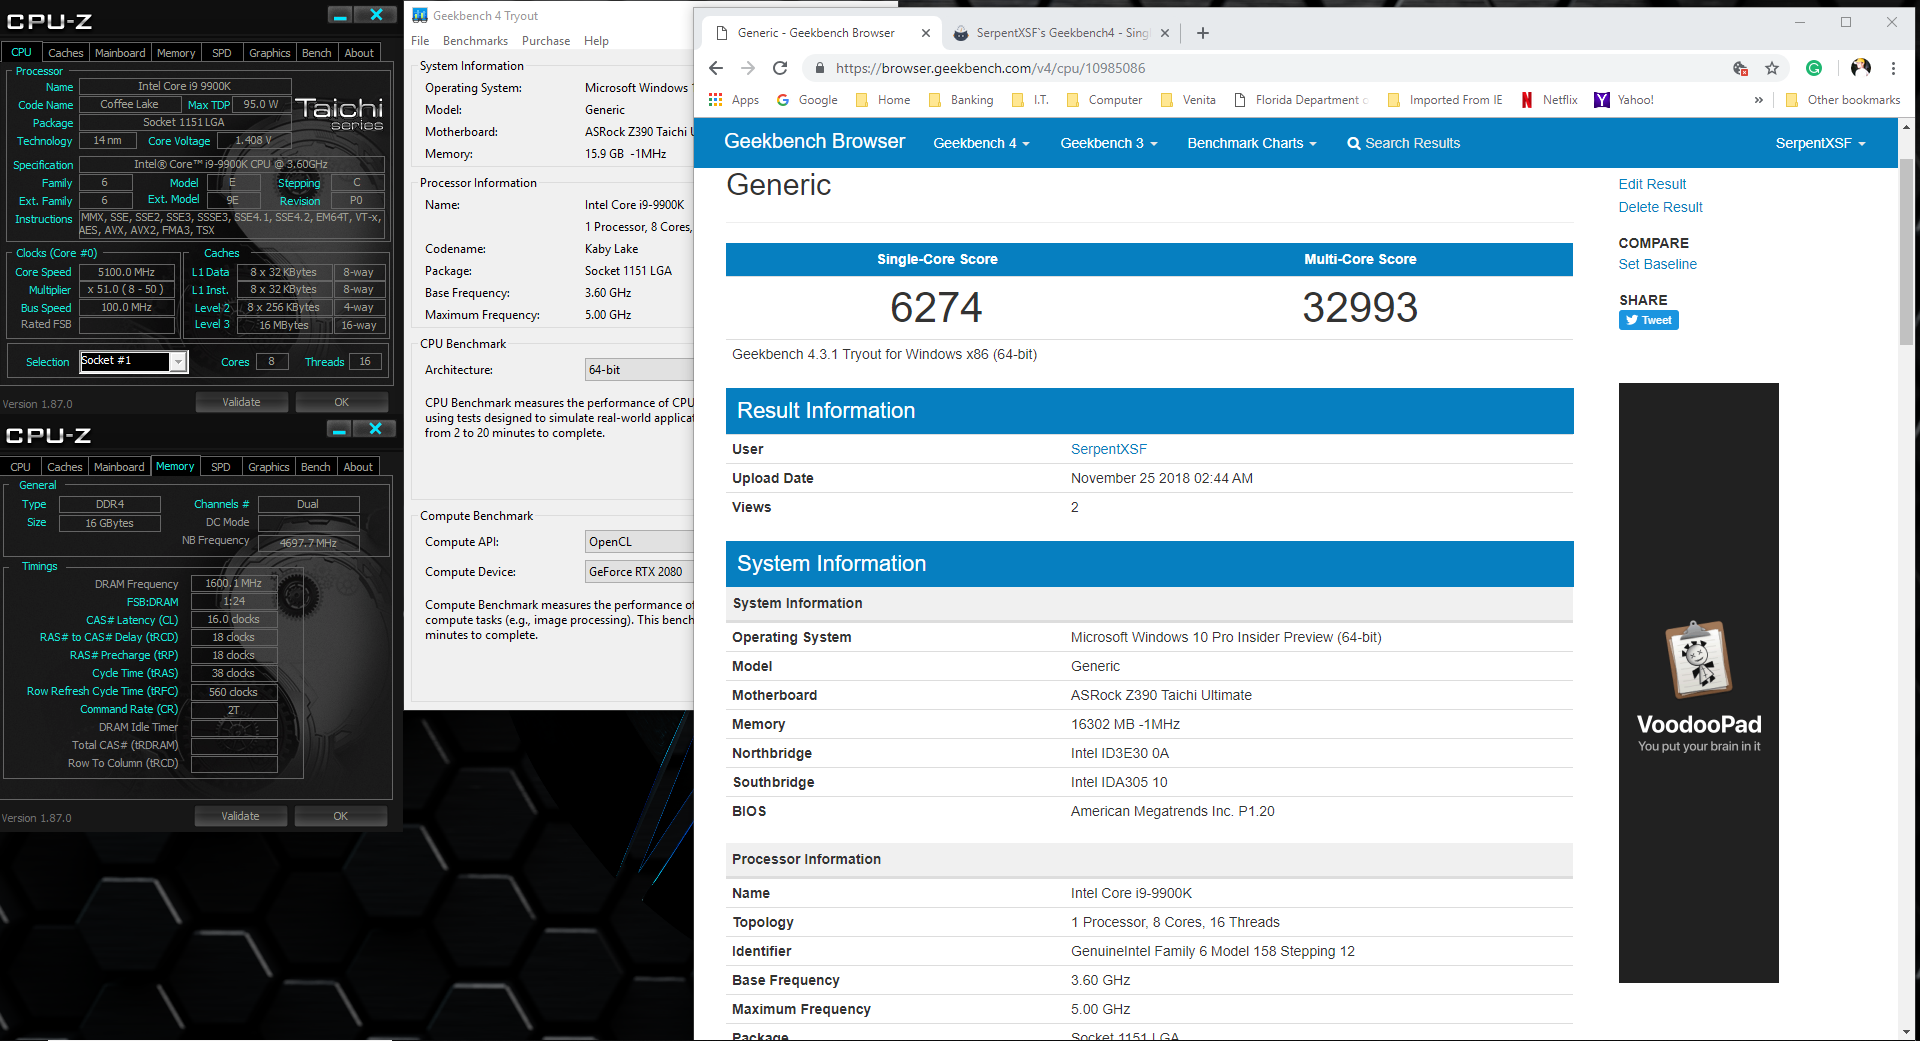Viewport: 1920px width, 1041px height.
Task: Click the Delete Result link
Action: [x=1660, y=207]
